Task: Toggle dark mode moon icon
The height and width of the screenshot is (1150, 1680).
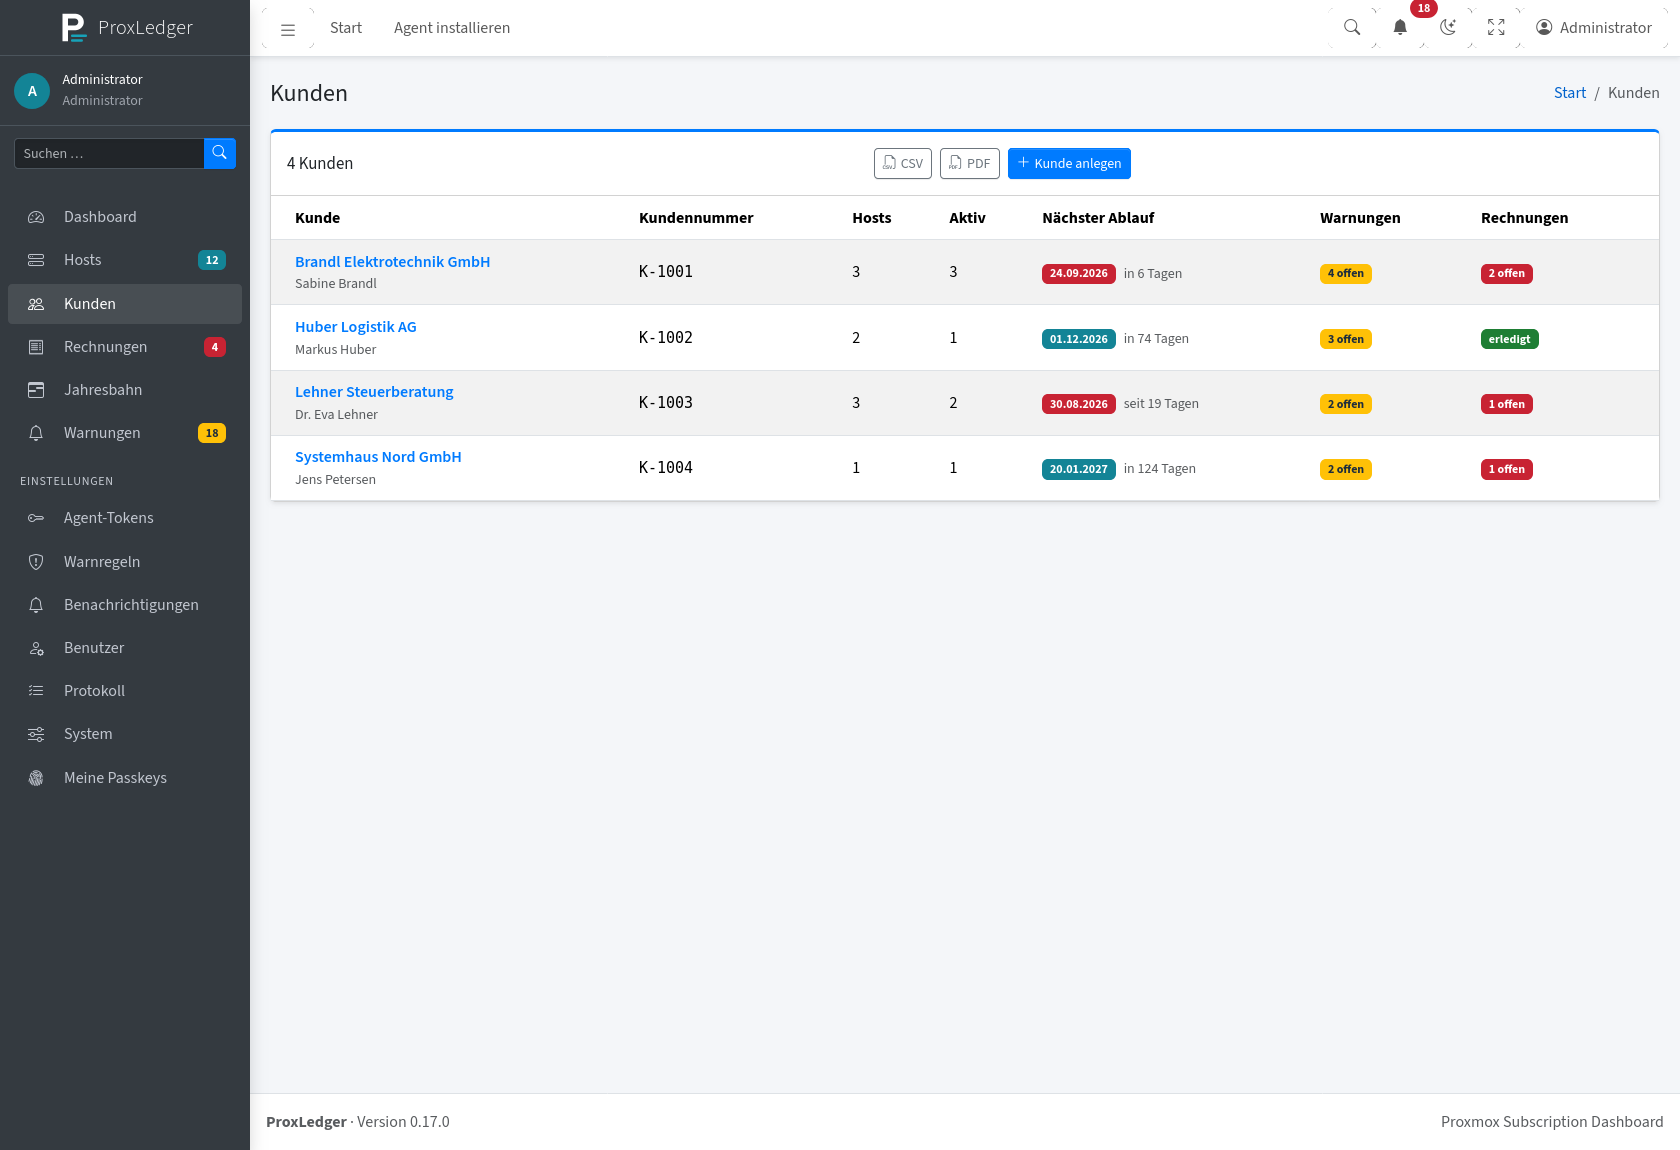Action: point(1448,28)
